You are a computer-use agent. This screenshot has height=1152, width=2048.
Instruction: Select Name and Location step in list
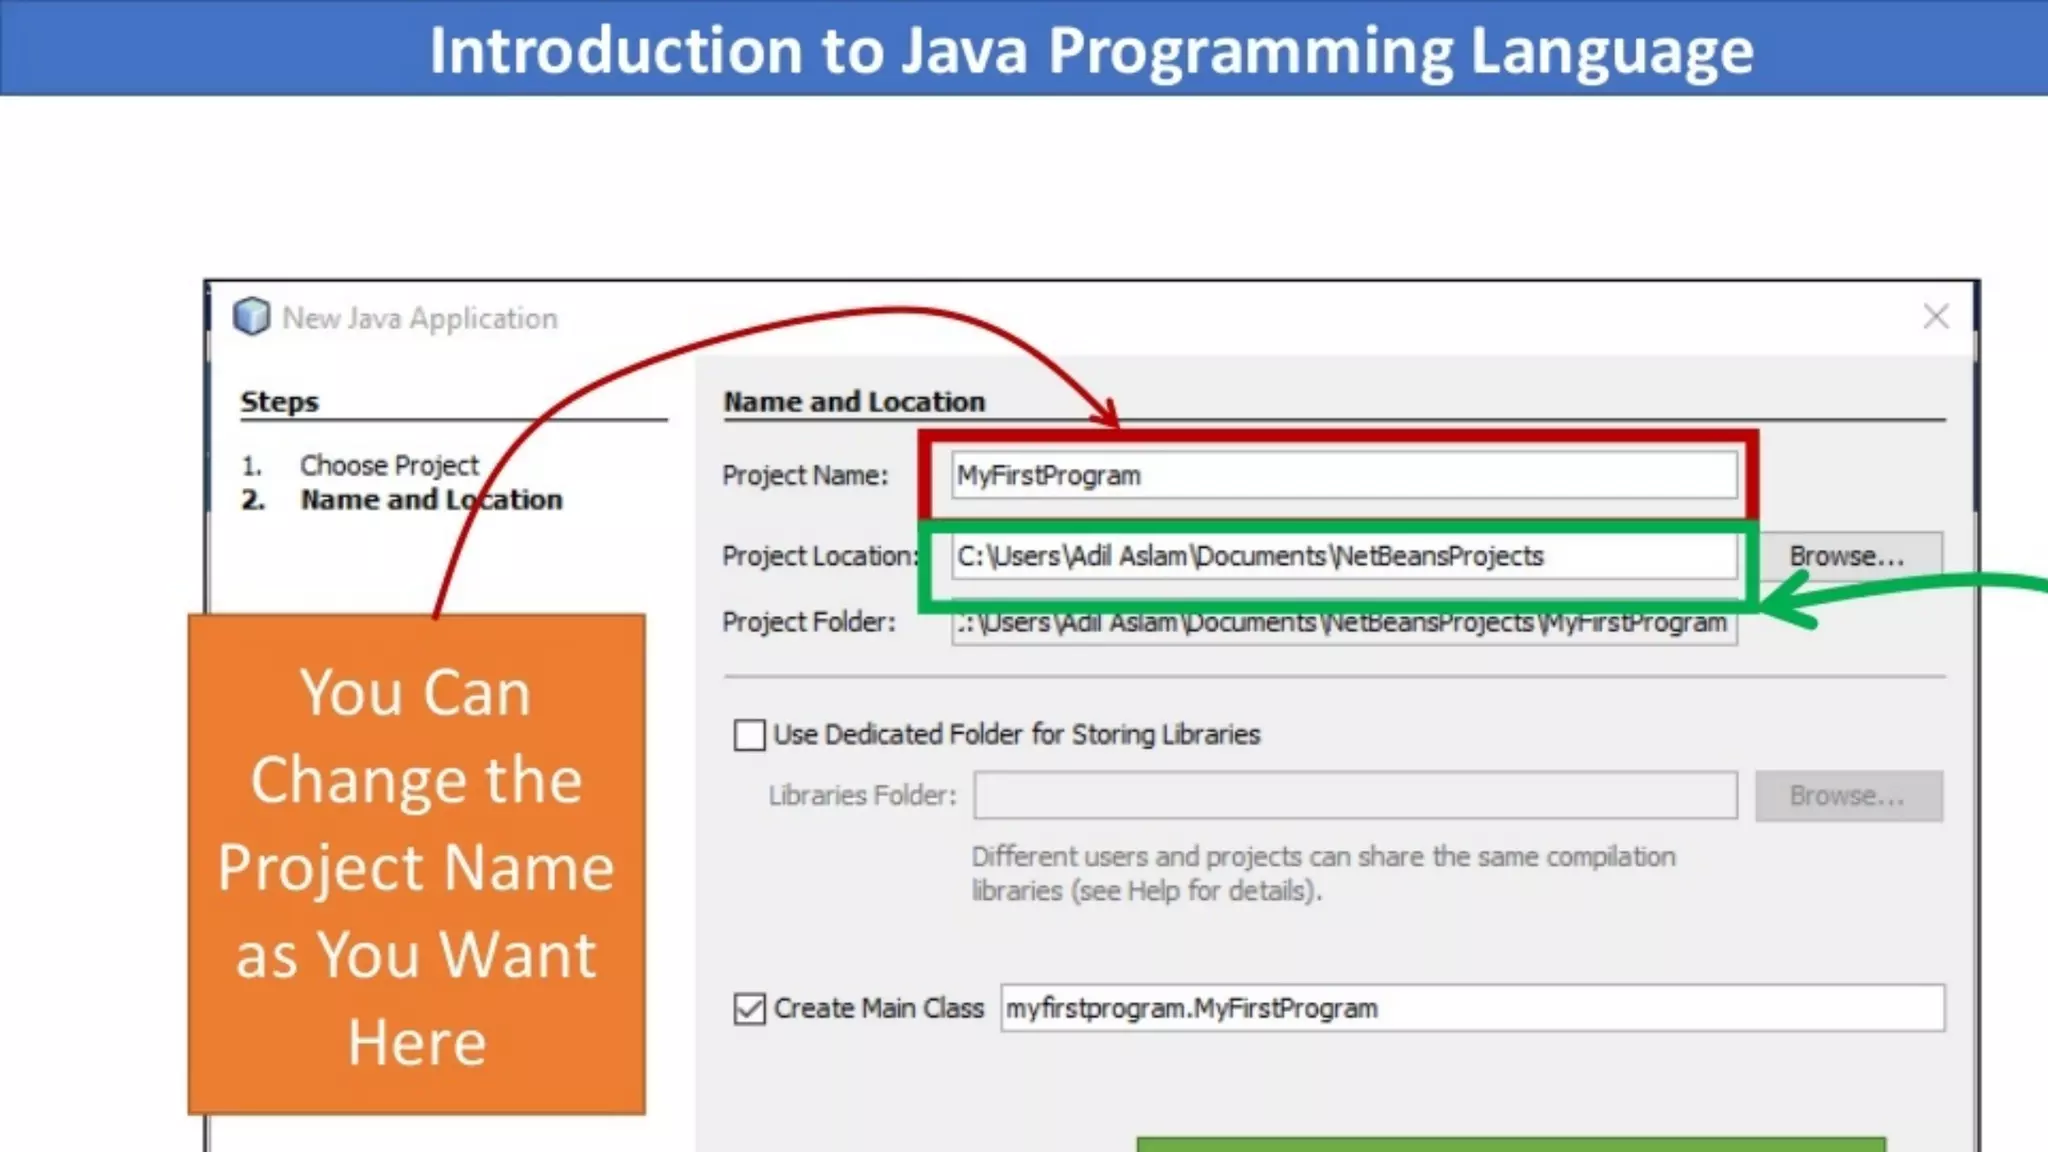[431, 500]
